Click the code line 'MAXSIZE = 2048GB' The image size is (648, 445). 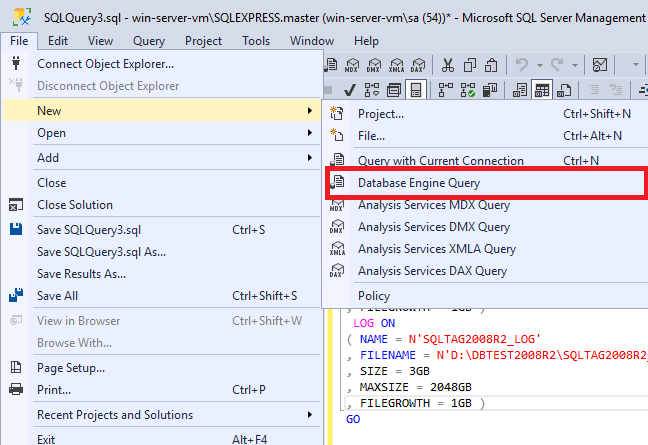[x=415, y=387]
